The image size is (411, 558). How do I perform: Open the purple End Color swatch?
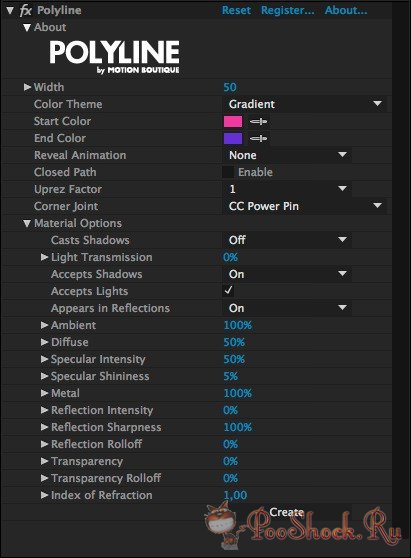(233, 138)
